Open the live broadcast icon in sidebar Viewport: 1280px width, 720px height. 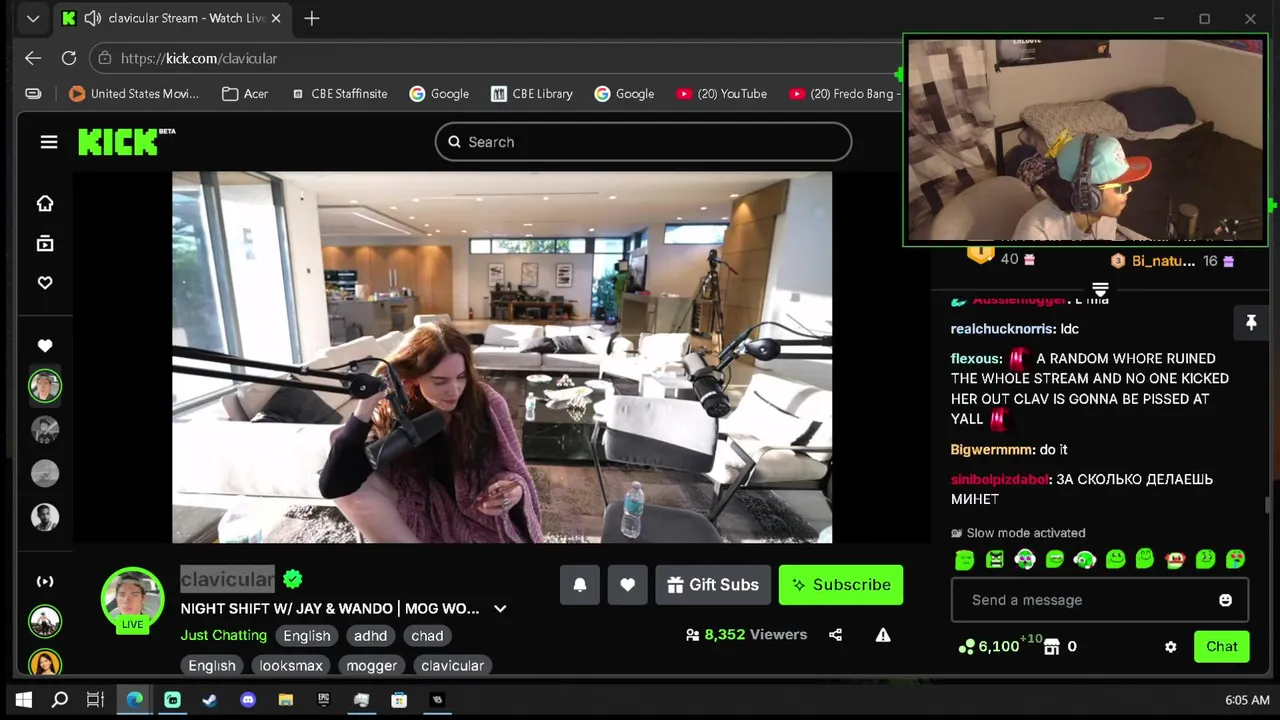(45, 581)
